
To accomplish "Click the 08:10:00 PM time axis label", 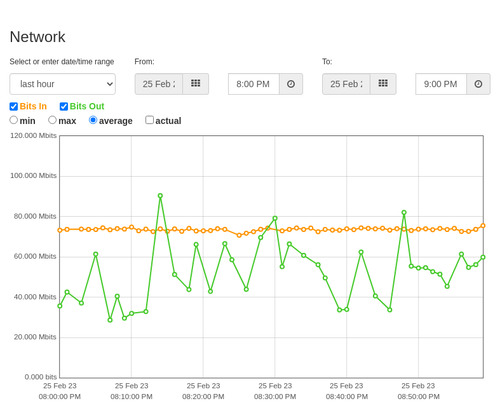I will pos(131,397).
